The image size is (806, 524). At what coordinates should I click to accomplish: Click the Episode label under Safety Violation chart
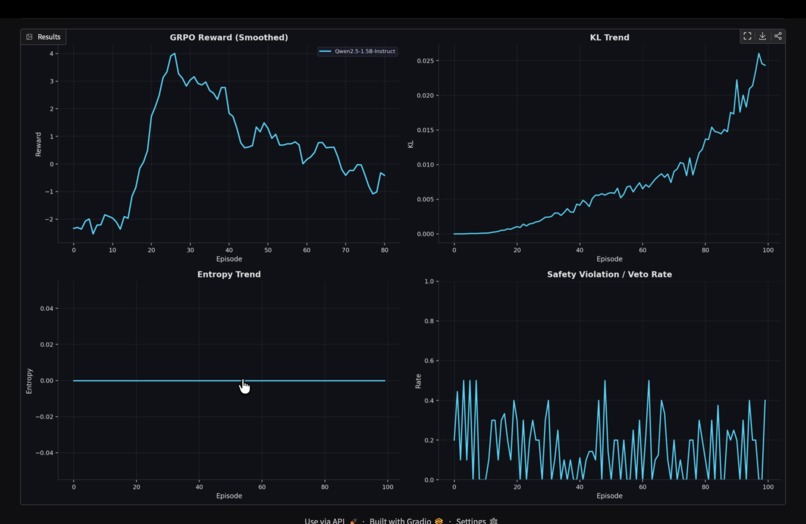[x=609, y=496]
